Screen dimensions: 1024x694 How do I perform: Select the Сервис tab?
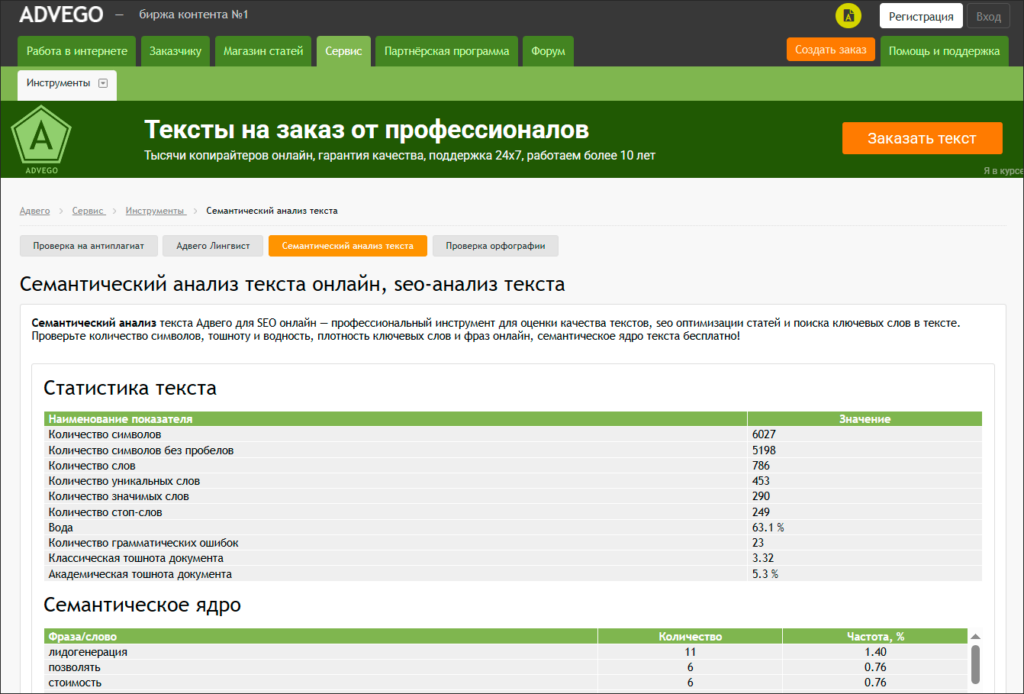(x=344, y=51)
